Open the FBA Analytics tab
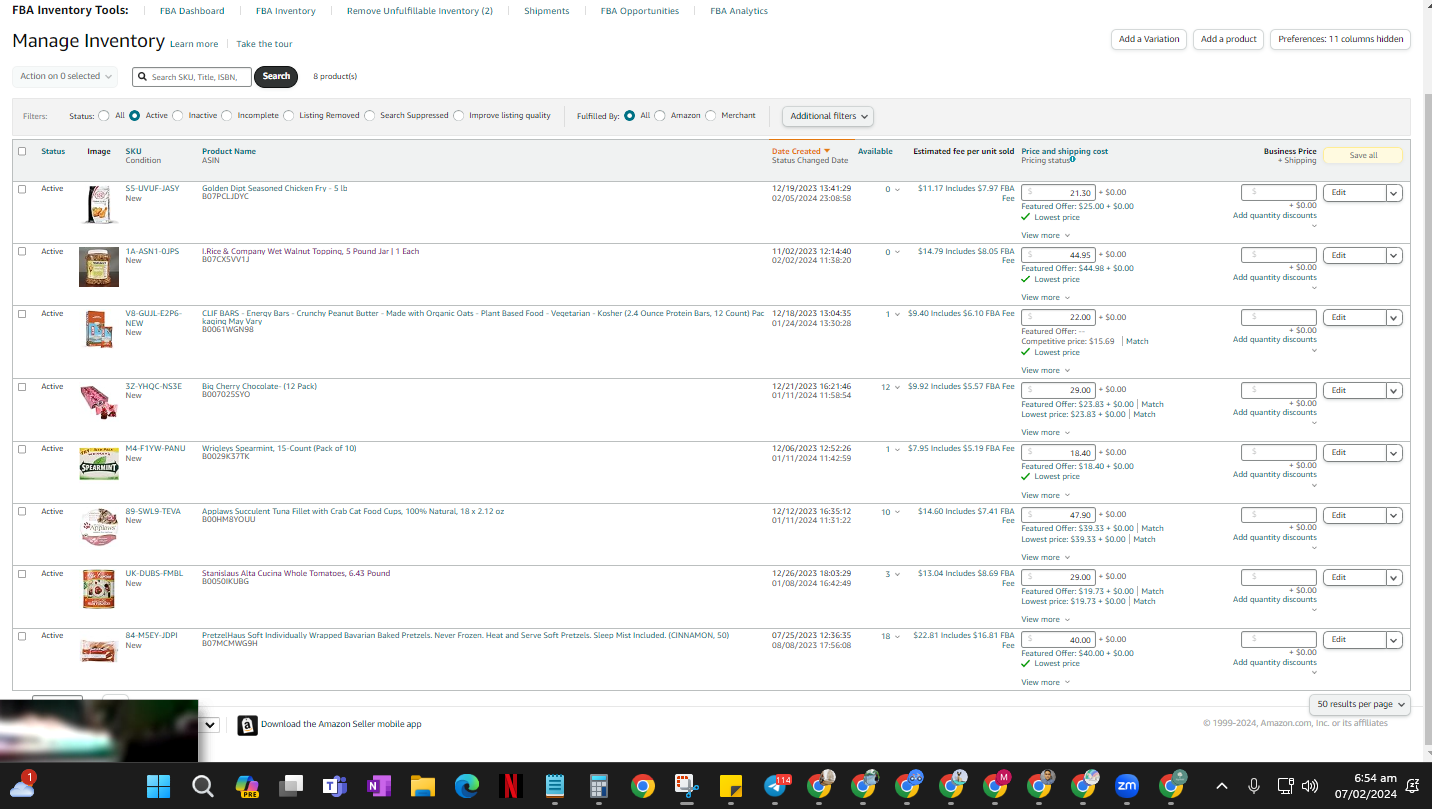Image resolution: width=1432 pixels, height=809 pixels. [x=739, y=11]
